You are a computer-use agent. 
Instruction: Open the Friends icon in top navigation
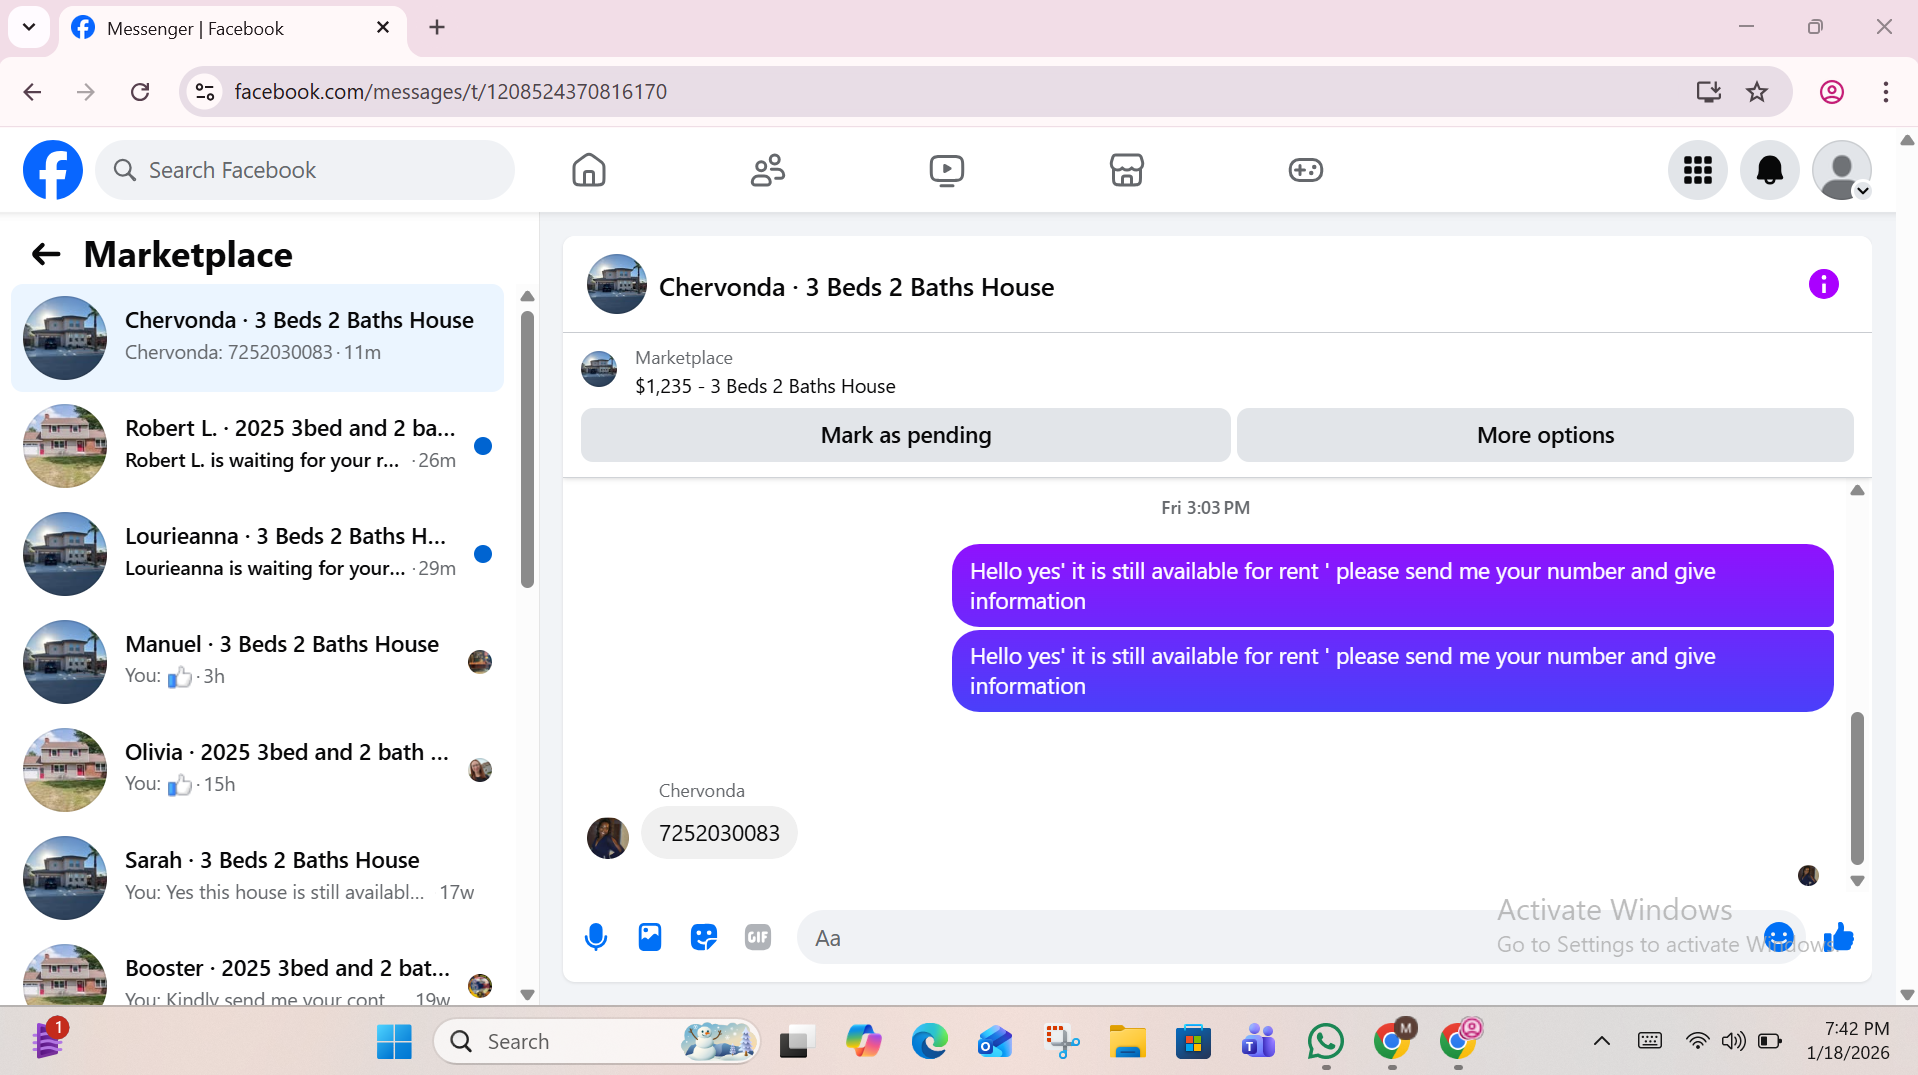768,170
